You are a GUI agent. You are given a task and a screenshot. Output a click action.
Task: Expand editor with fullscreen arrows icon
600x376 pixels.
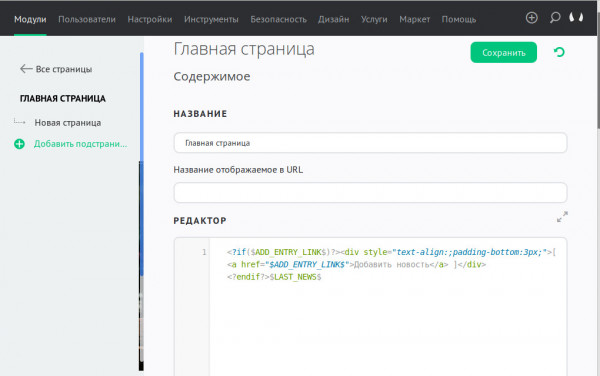(562, 216)
